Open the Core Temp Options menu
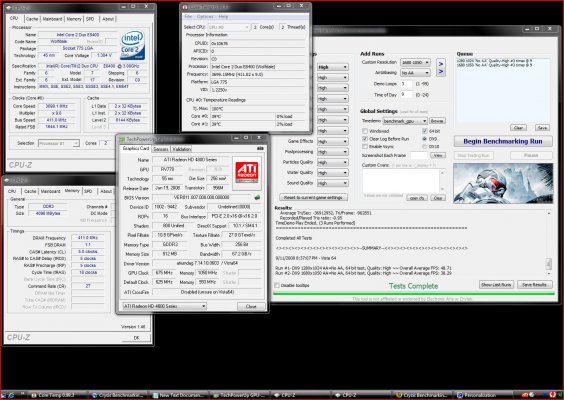The image size is (564, 400). tap(205, 17)
